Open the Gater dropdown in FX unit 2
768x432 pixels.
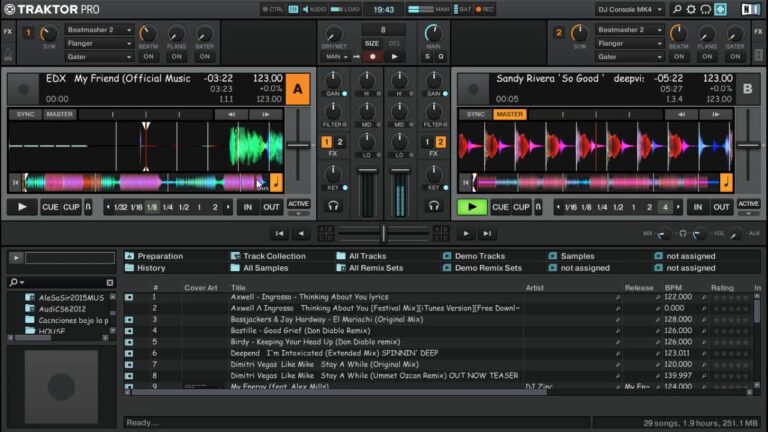(630, 57)
